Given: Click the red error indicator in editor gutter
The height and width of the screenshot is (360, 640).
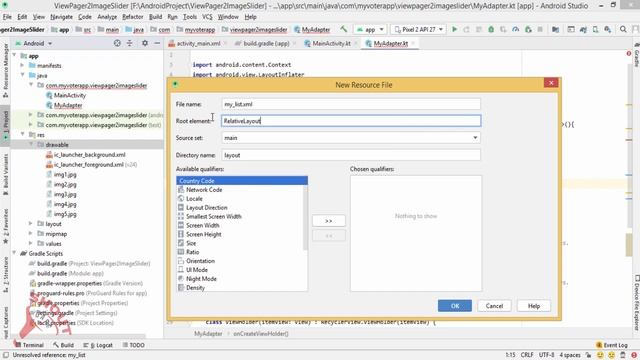Looking at the screenshot, I should coord(629,53).
